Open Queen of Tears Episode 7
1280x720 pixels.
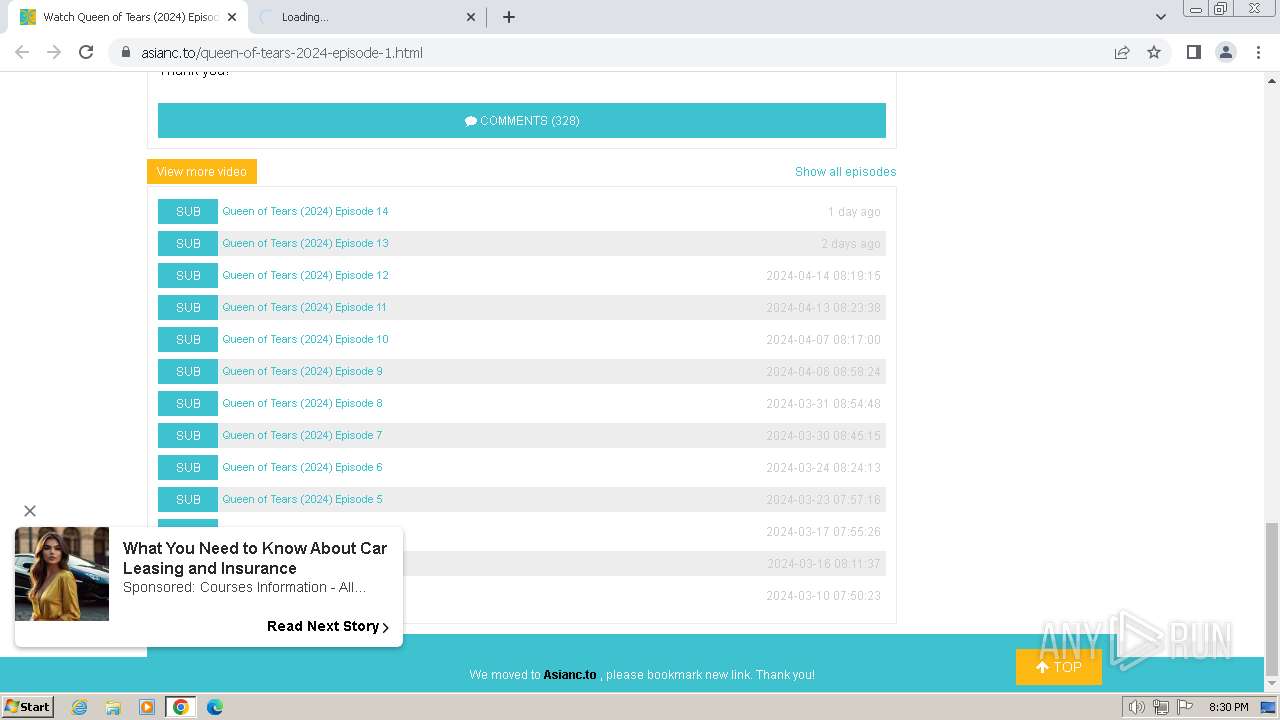[302, 435]
